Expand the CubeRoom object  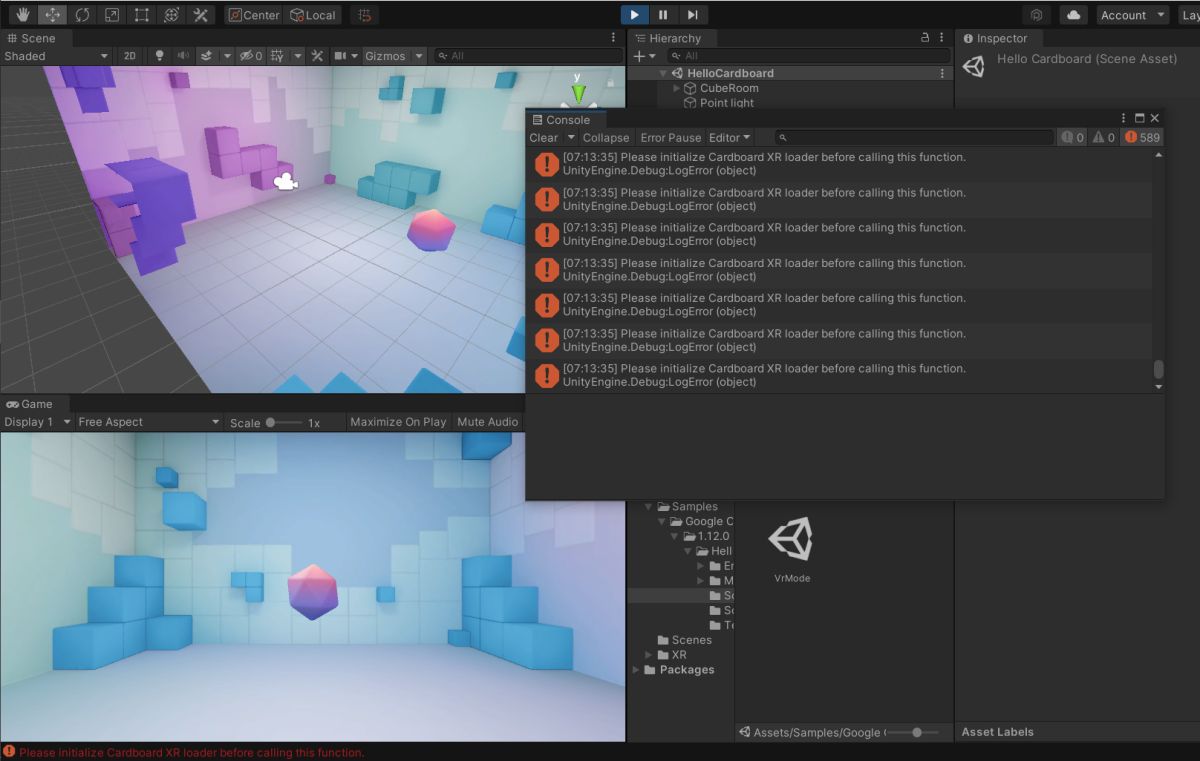[677, 88]
